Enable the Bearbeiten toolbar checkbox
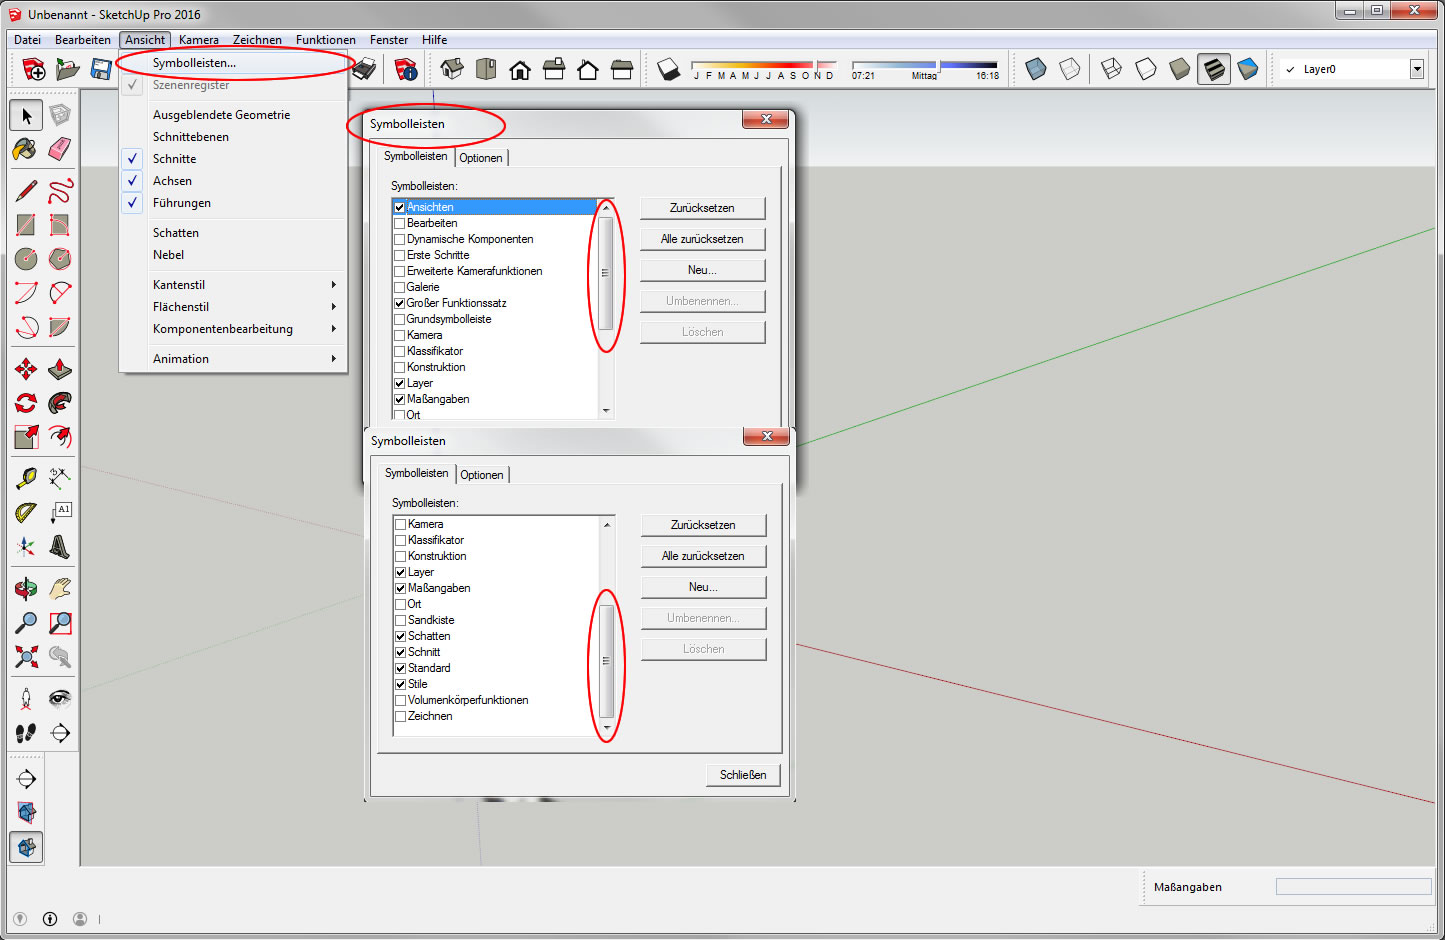Viewport: 1445px width, 940px height. tap(400, 223)
